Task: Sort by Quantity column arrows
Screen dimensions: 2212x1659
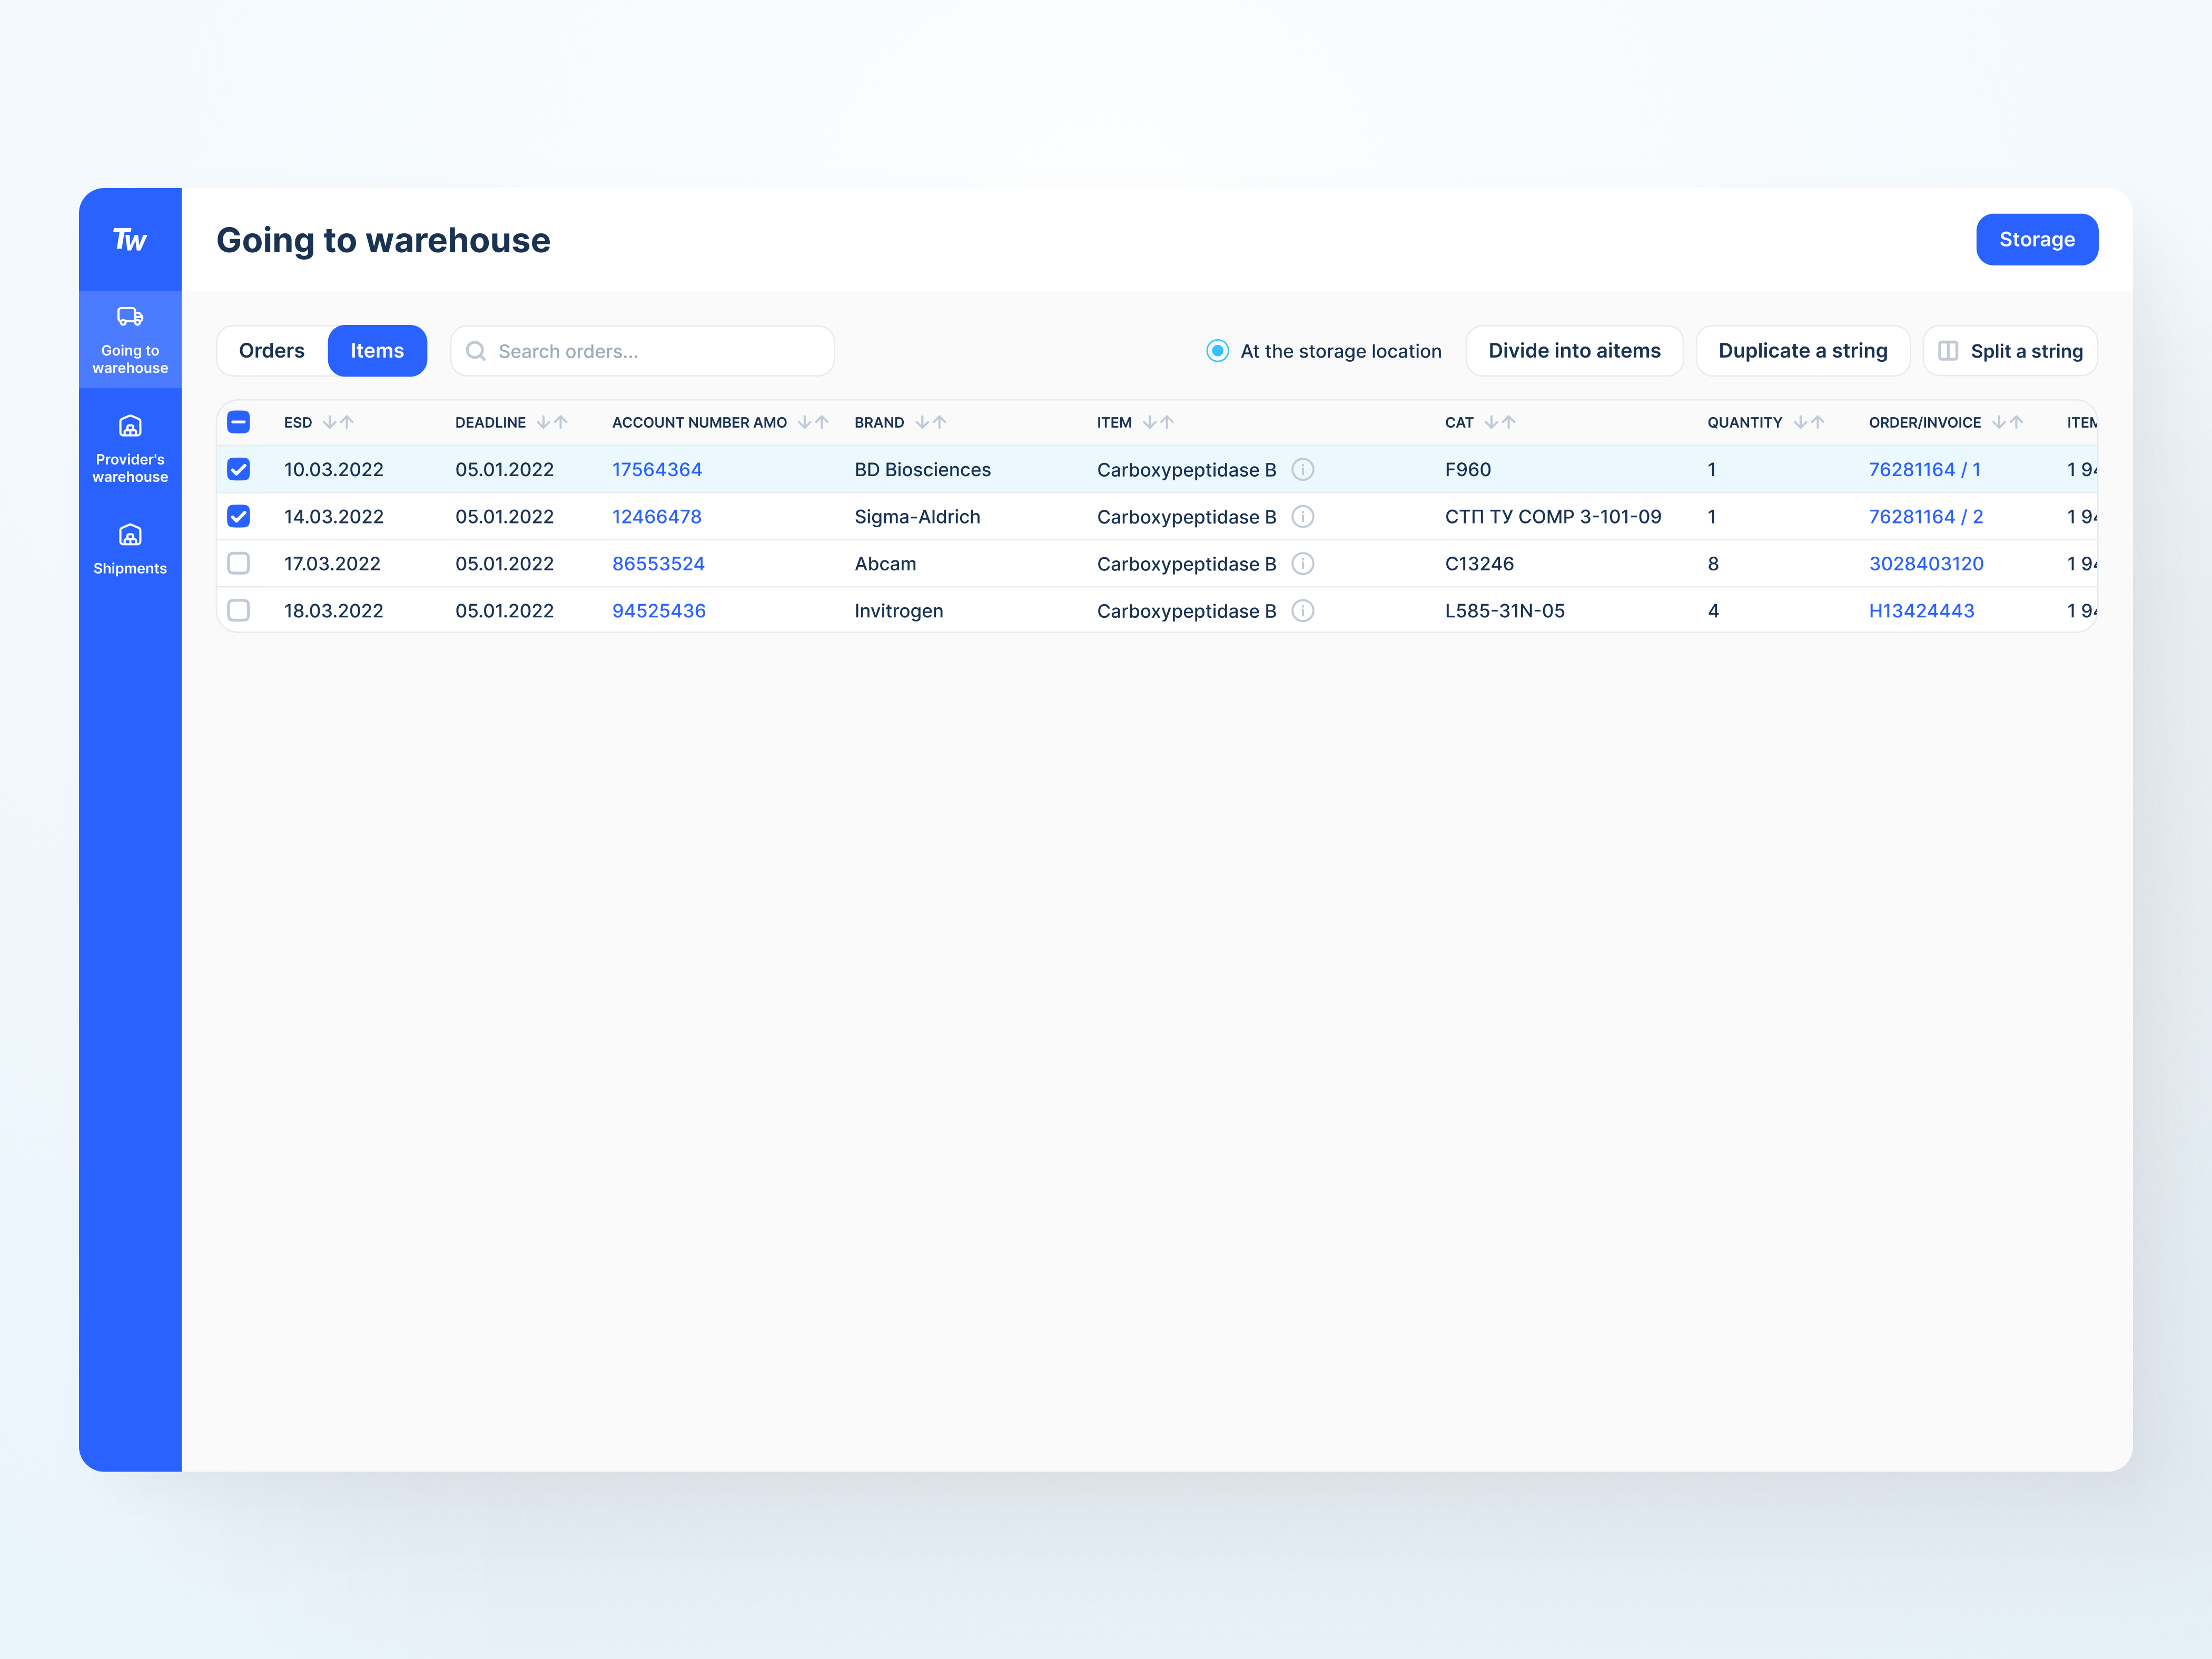Action: [1808, 422]
